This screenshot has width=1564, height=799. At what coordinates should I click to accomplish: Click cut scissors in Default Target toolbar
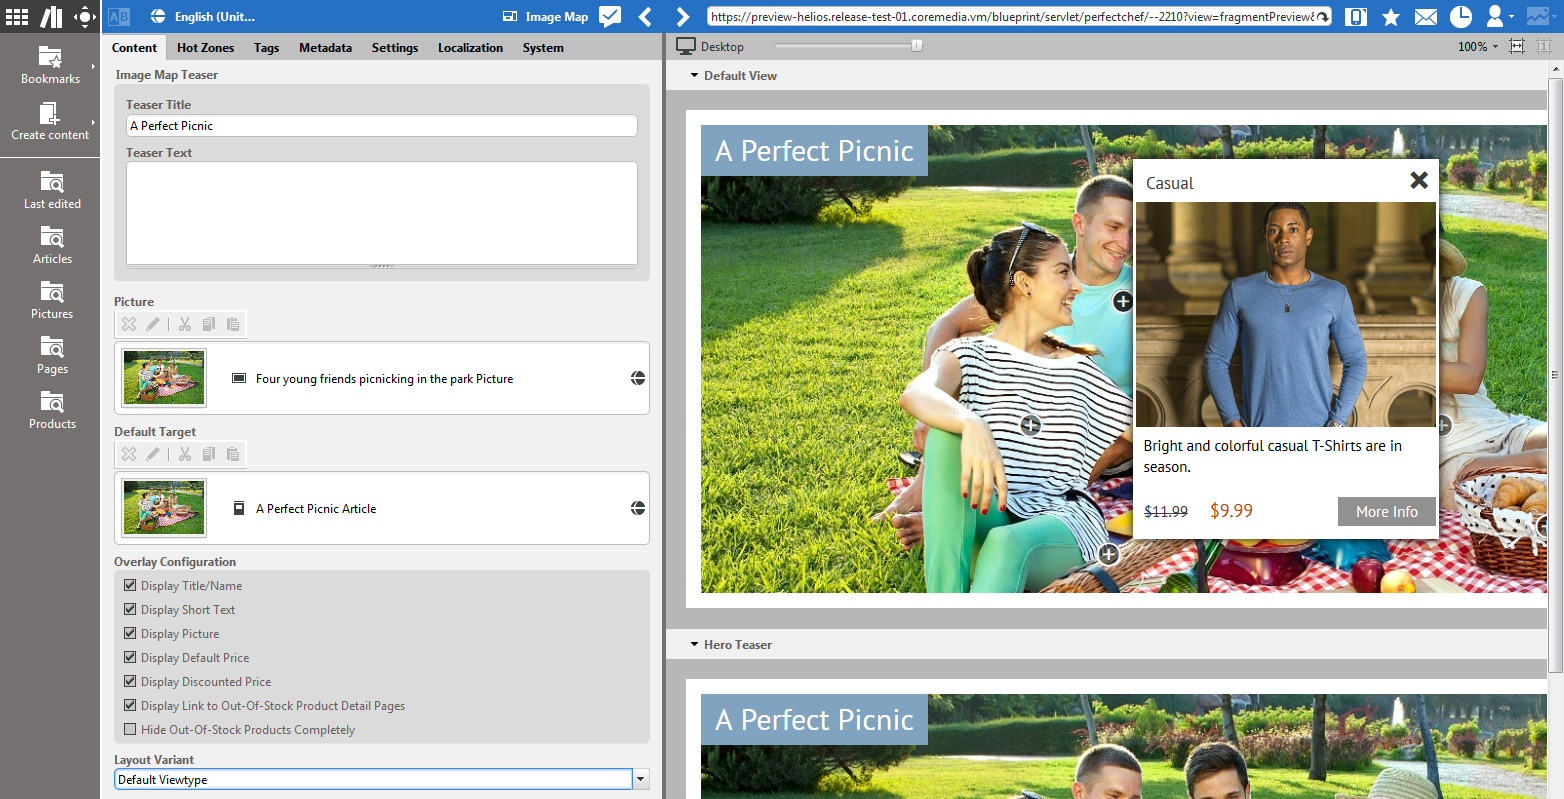185,454
